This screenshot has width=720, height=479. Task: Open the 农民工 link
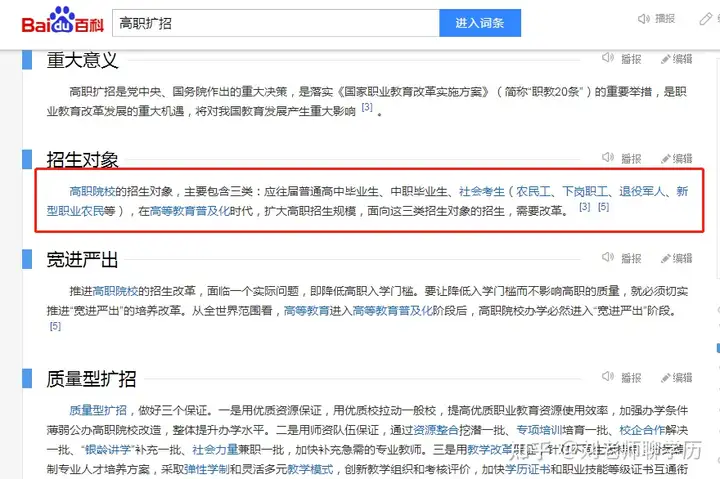click(533, 191)
